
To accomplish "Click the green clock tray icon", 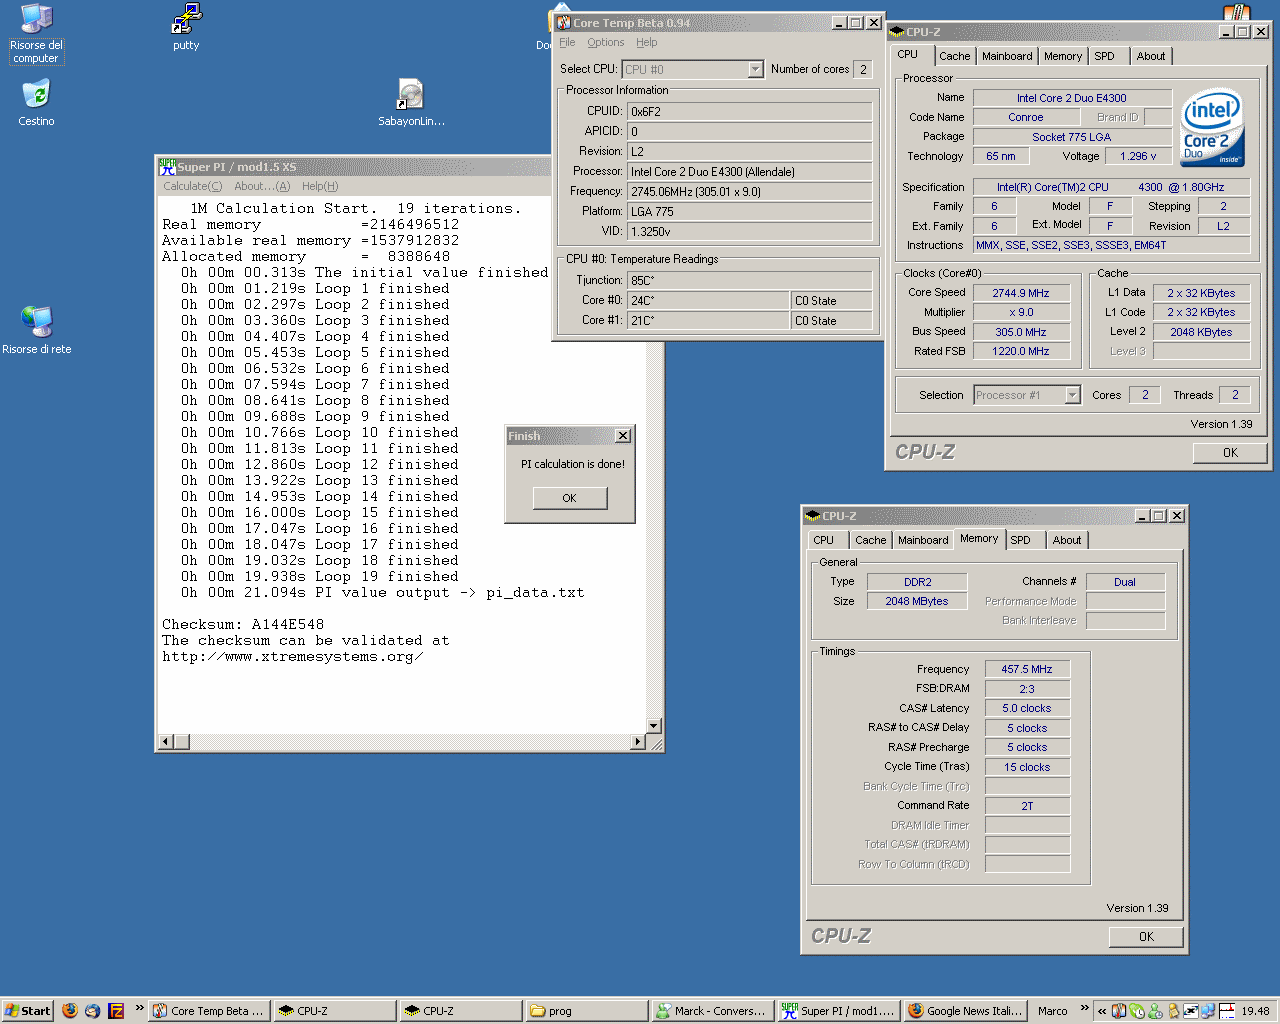I will click(x=1137, y=1011).
